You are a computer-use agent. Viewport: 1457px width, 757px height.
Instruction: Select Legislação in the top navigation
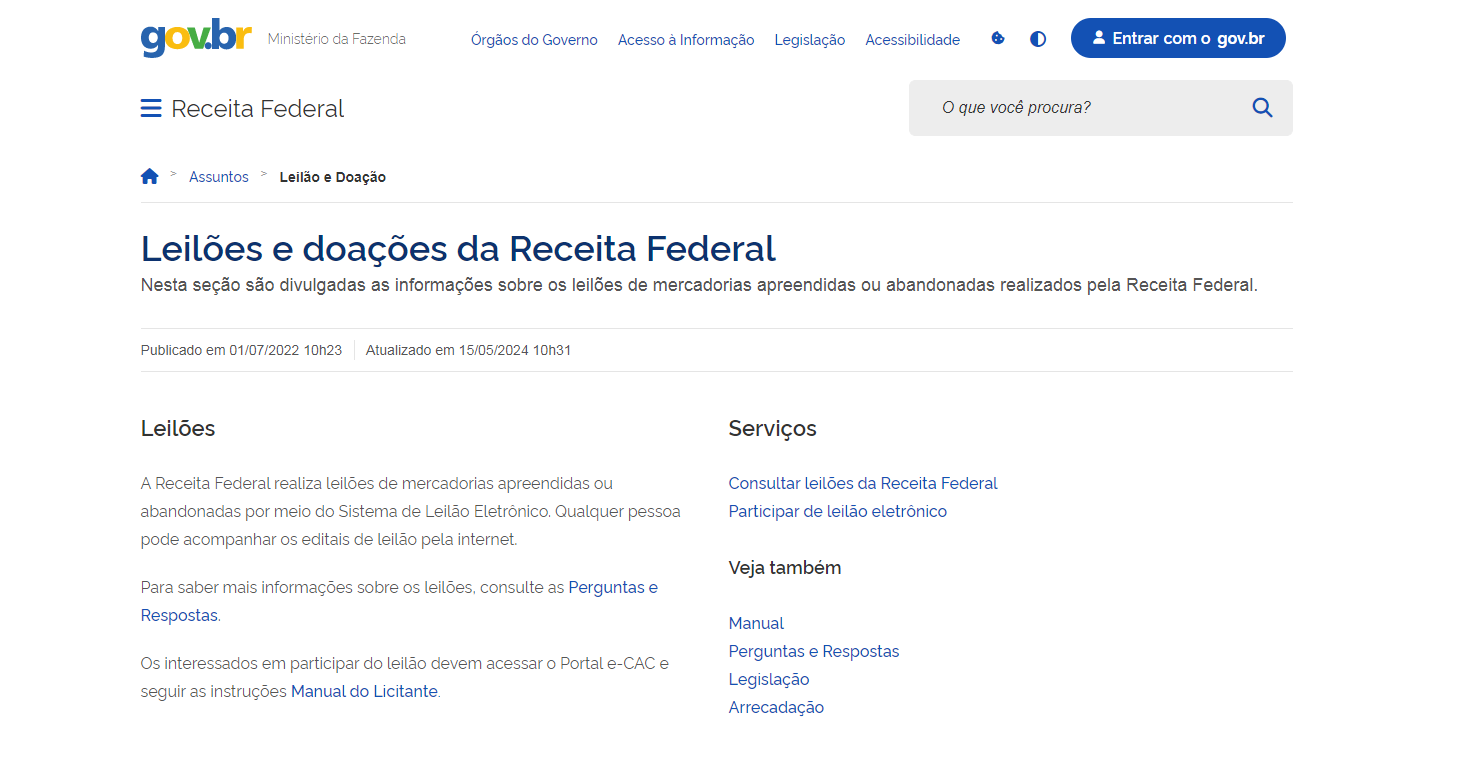(809, 40)
